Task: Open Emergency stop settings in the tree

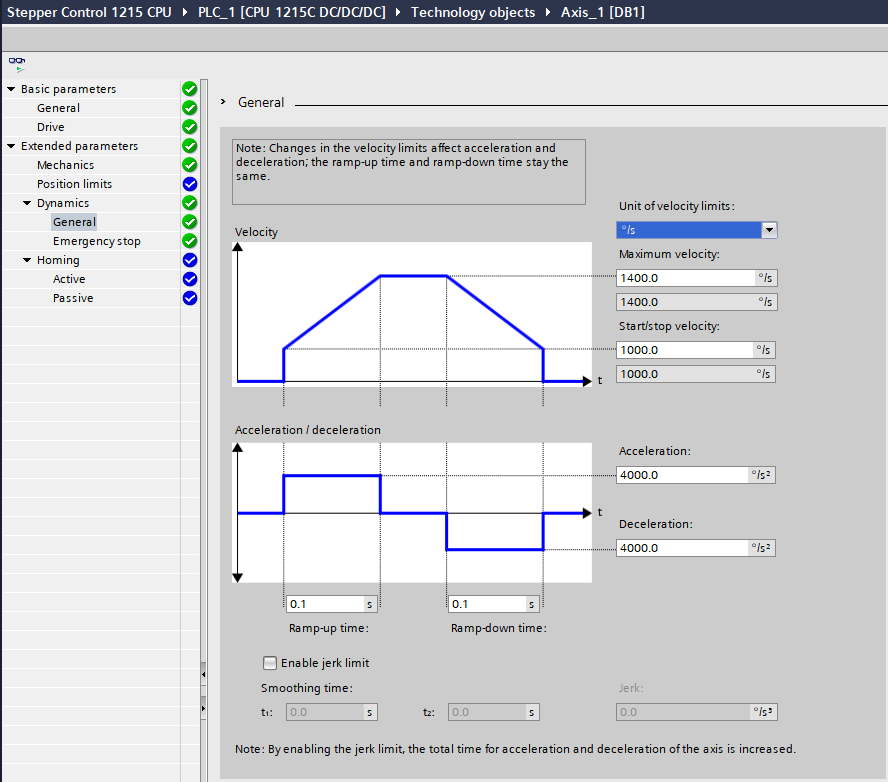Action: 96,241
